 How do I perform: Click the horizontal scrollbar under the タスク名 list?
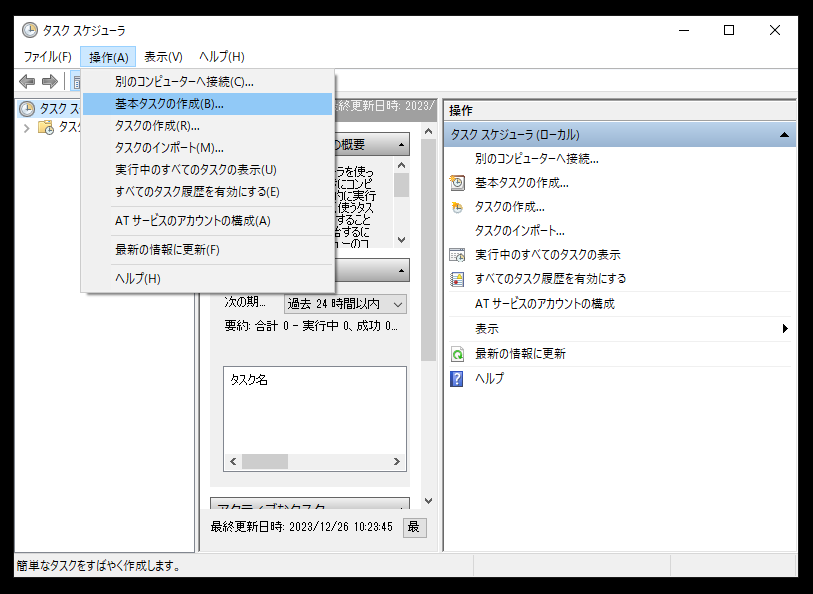(x=264, y=462)
